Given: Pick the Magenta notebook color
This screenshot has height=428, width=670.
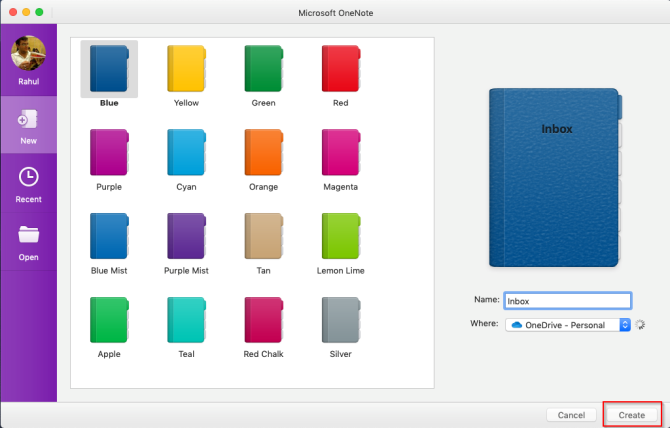Looking at the screenshot, I should pos(340,153).
